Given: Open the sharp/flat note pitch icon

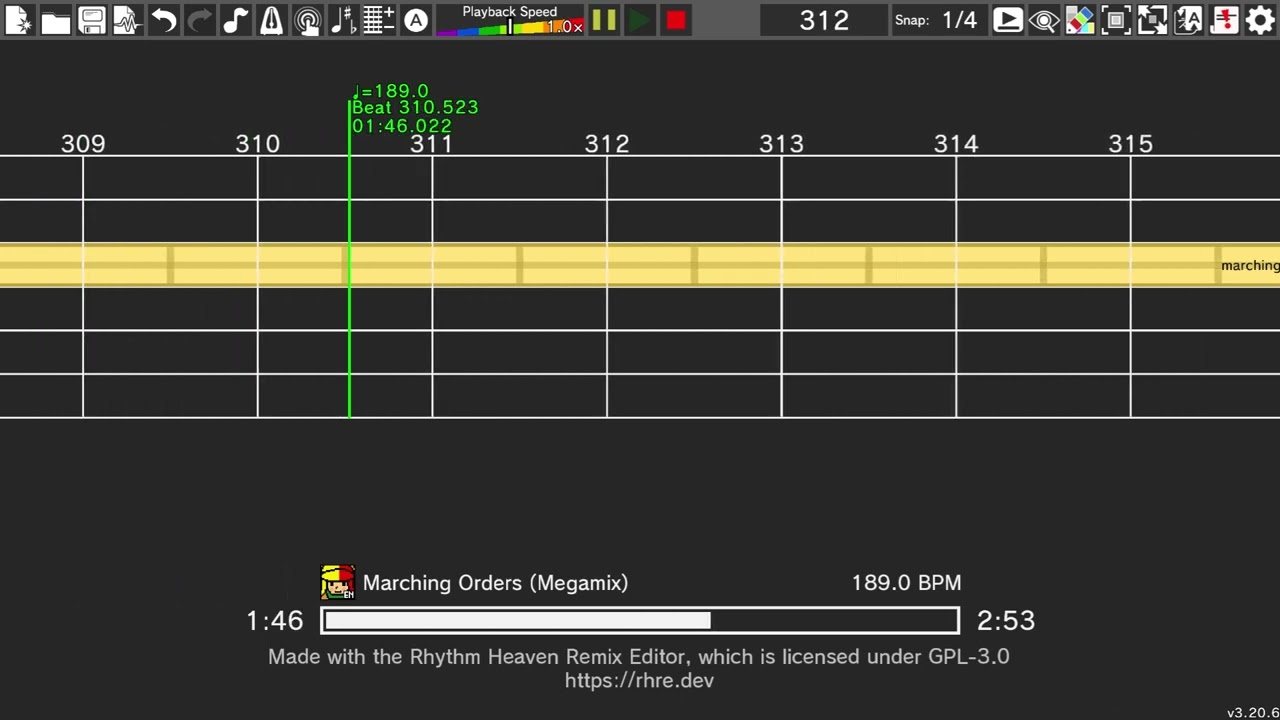Looking at the screenshot, I should click(343, 20).
